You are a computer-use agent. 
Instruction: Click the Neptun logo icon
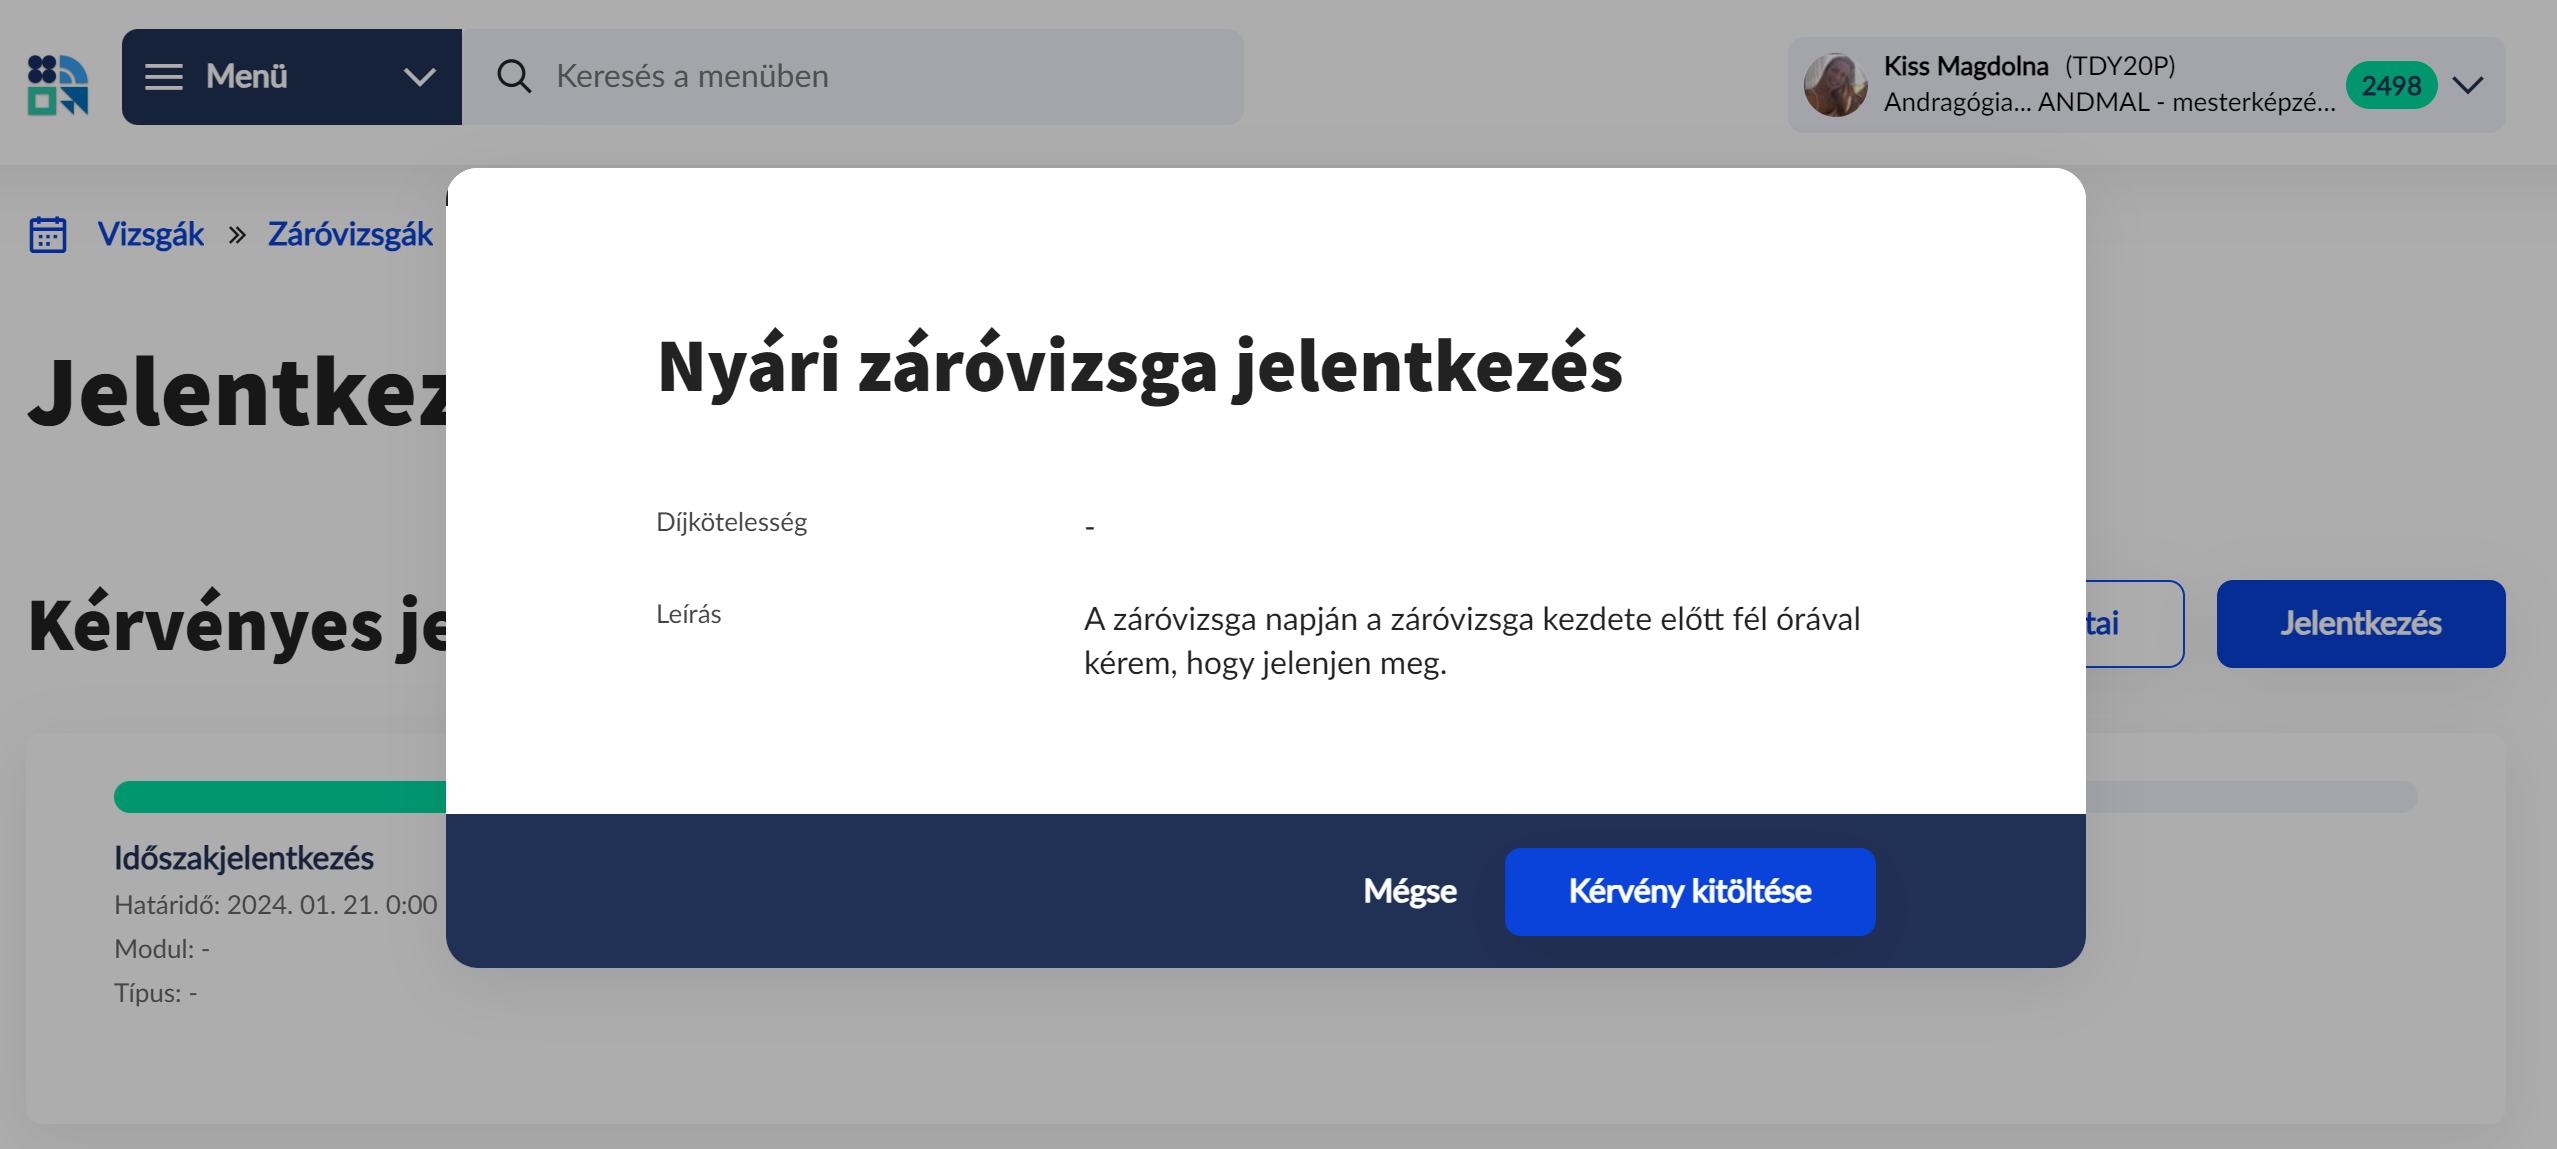point(58,85)
